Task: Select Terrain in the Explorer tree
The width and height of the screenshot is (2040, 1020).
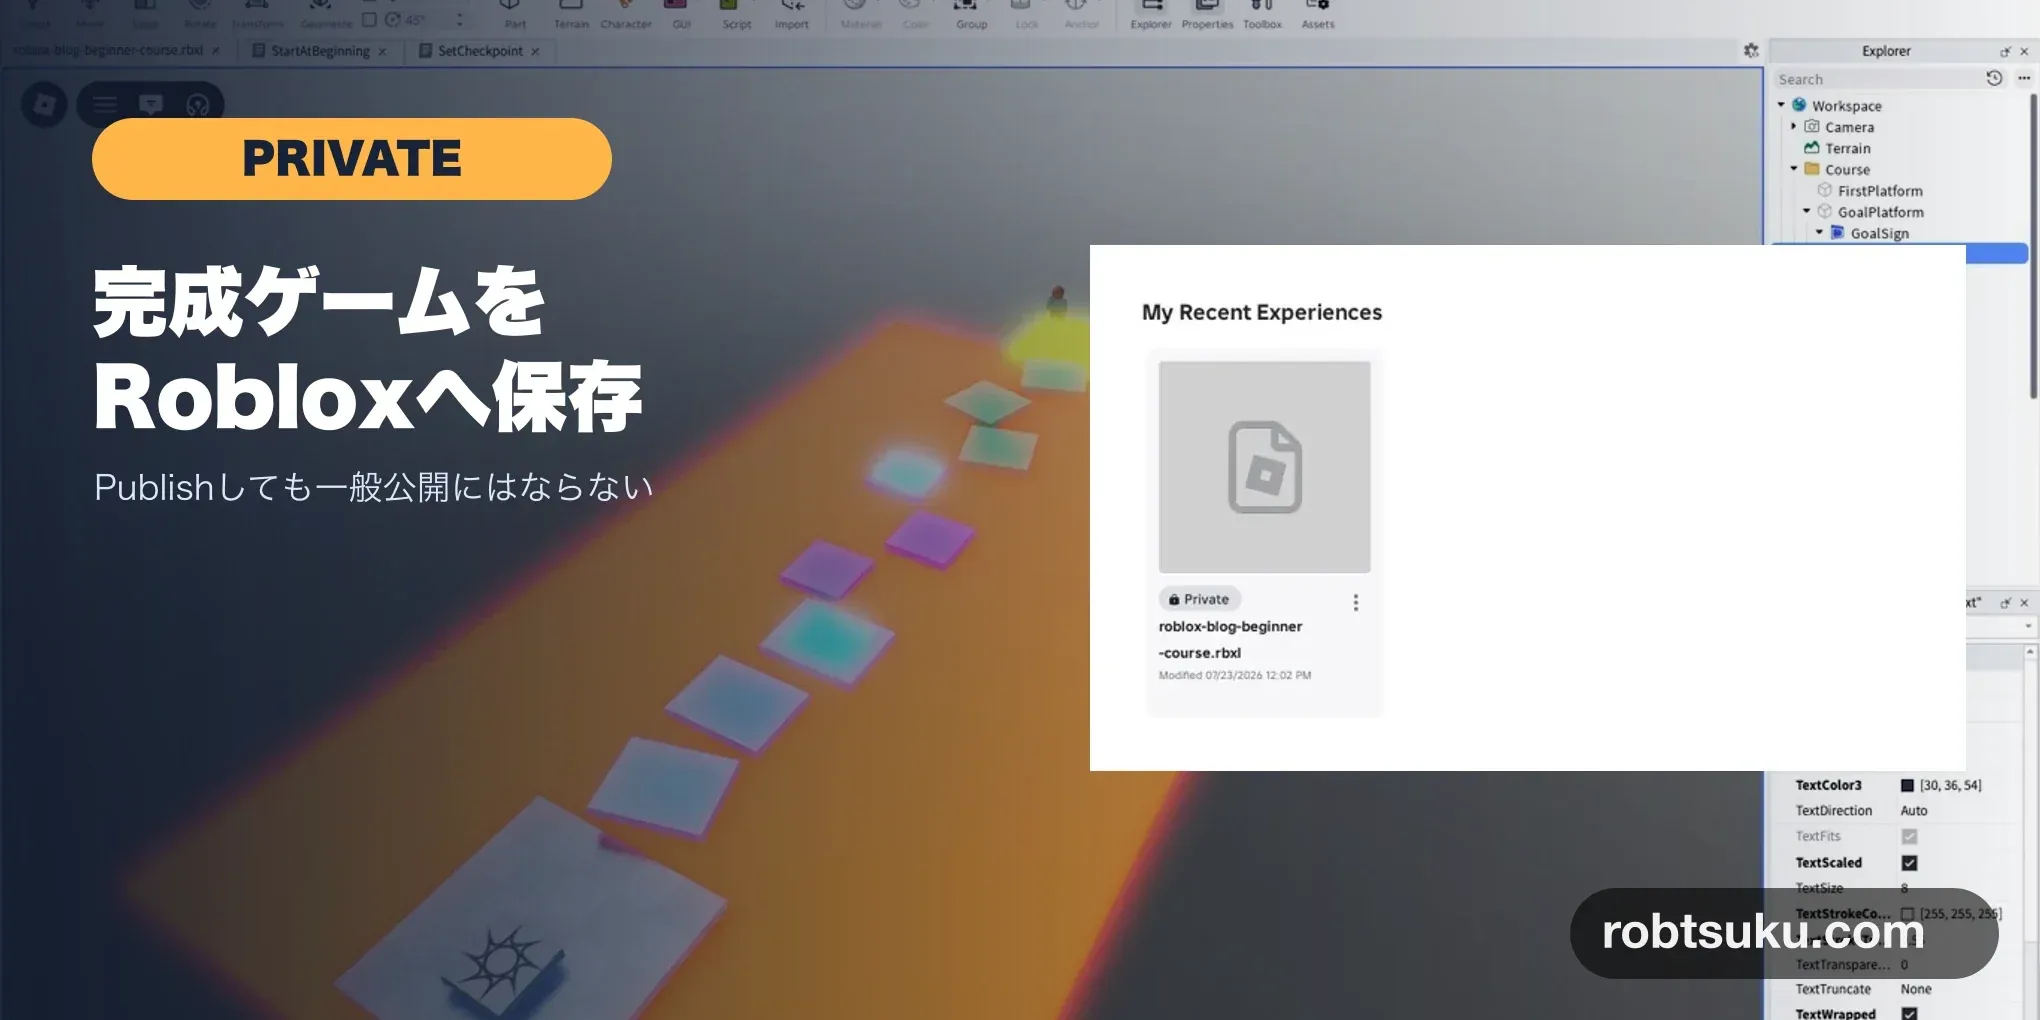Action: [1847, 148]
